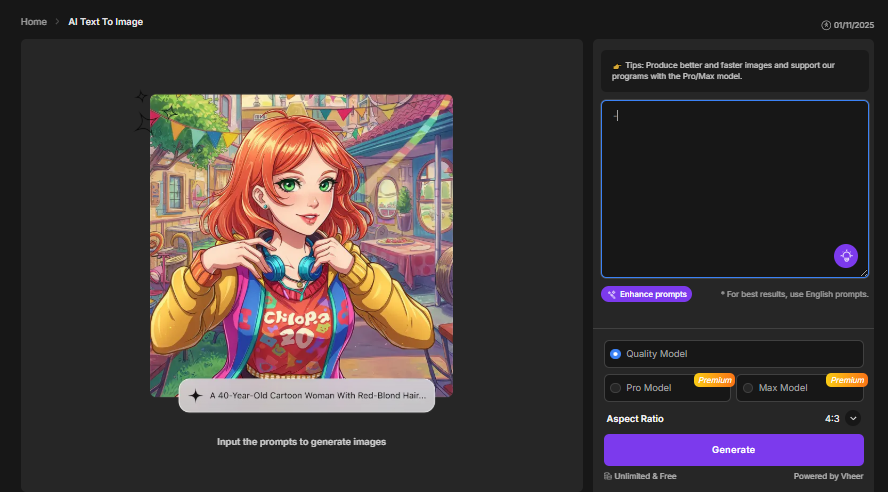Select the Quality Model radio option

coord(615,354)
